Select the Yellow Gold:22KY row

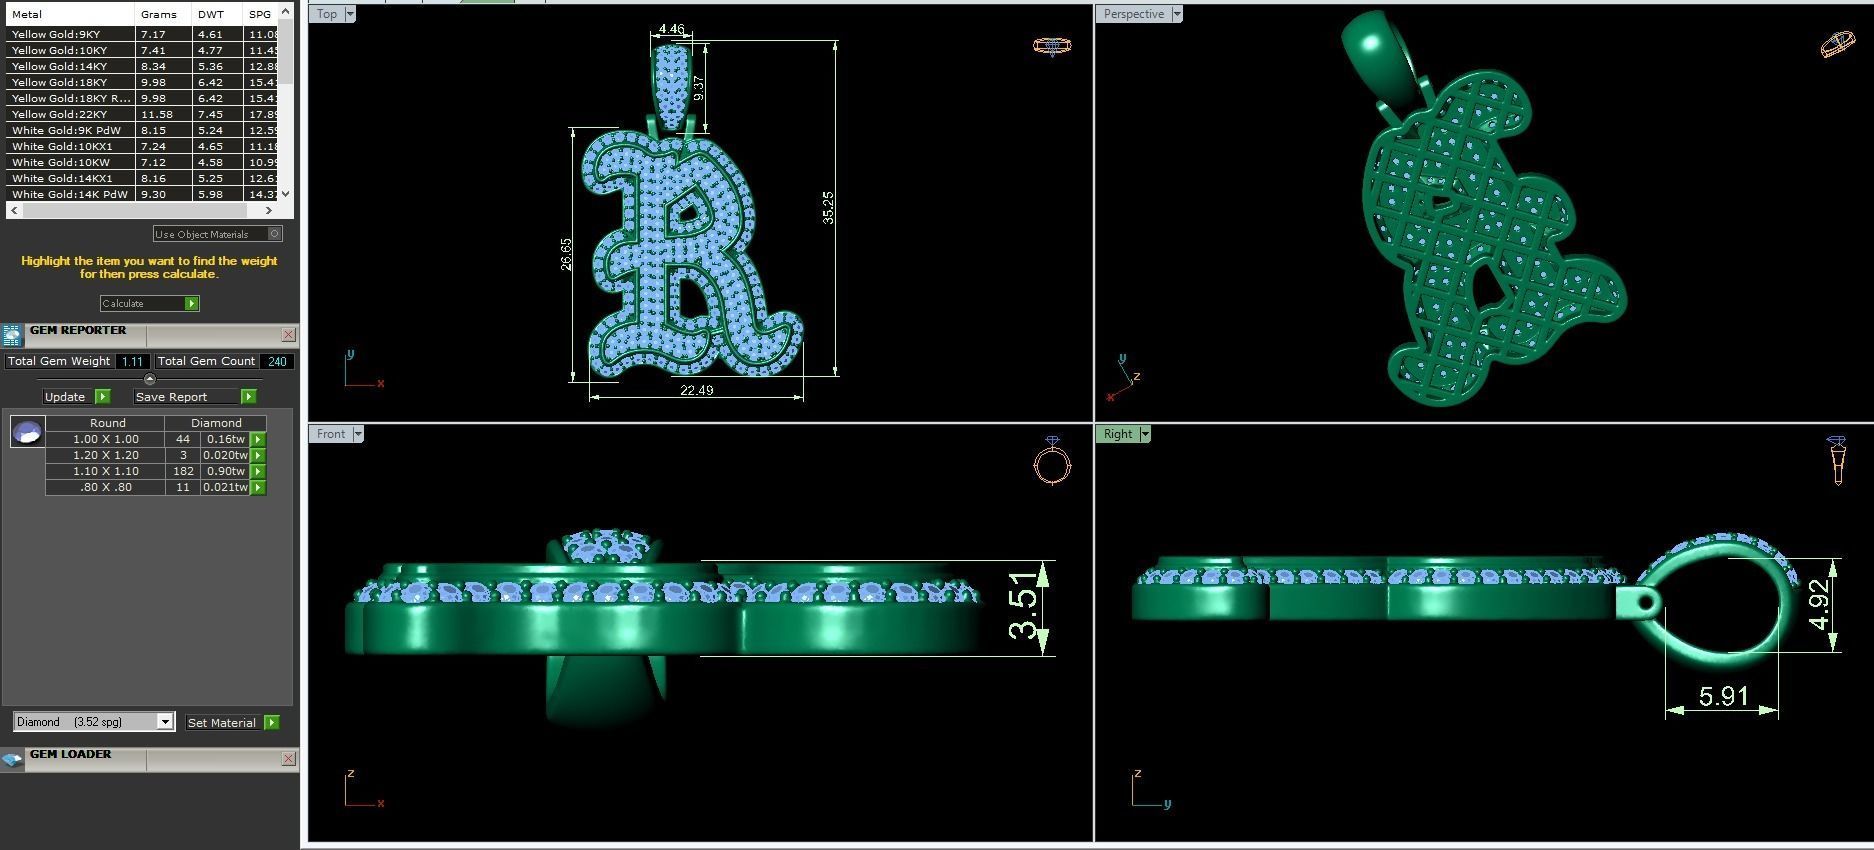[x=142, y=114]
